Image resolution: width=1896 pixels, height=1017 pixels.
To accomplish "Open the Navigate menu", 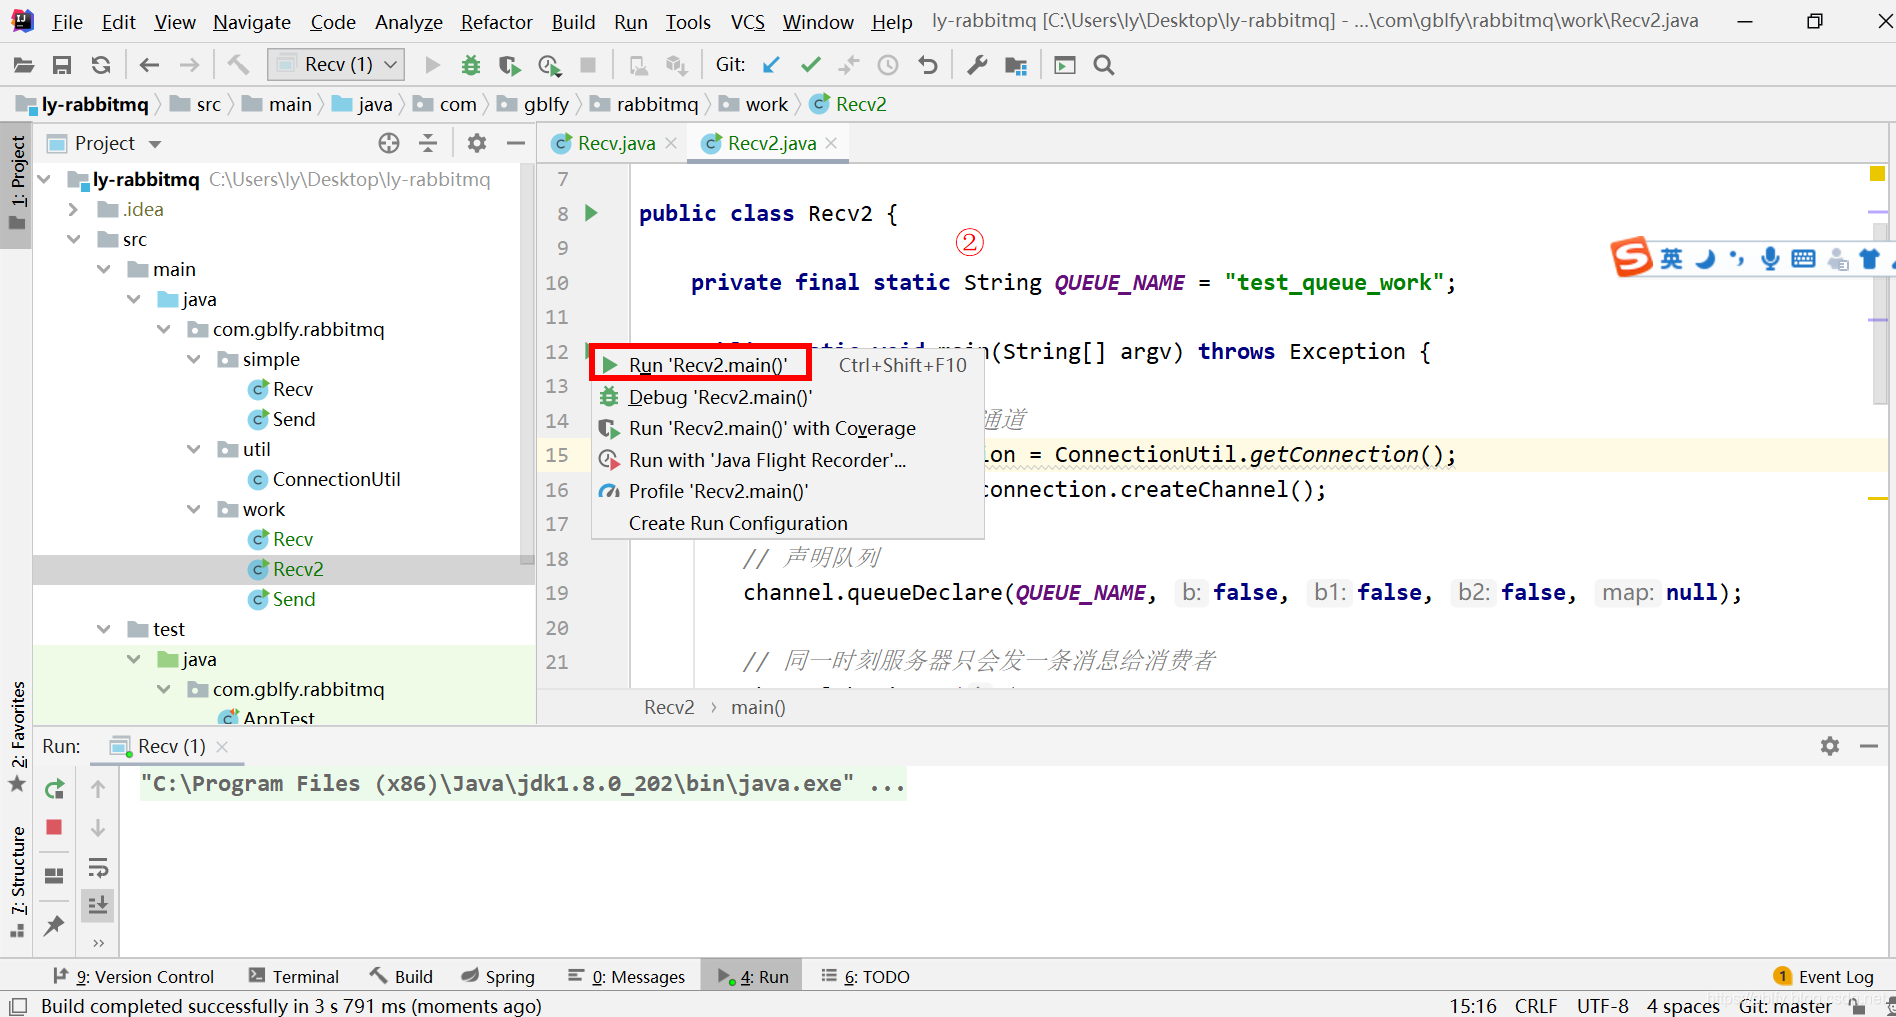I will [252, 22].
